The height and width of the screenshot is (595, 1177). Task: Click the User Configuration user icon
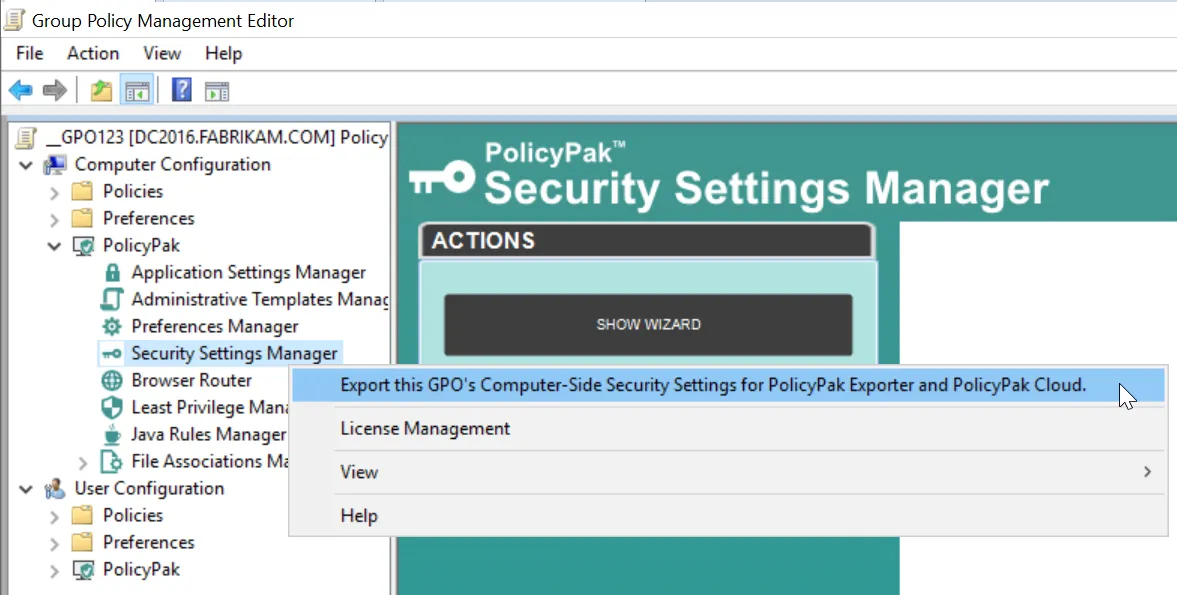[55, 488]
